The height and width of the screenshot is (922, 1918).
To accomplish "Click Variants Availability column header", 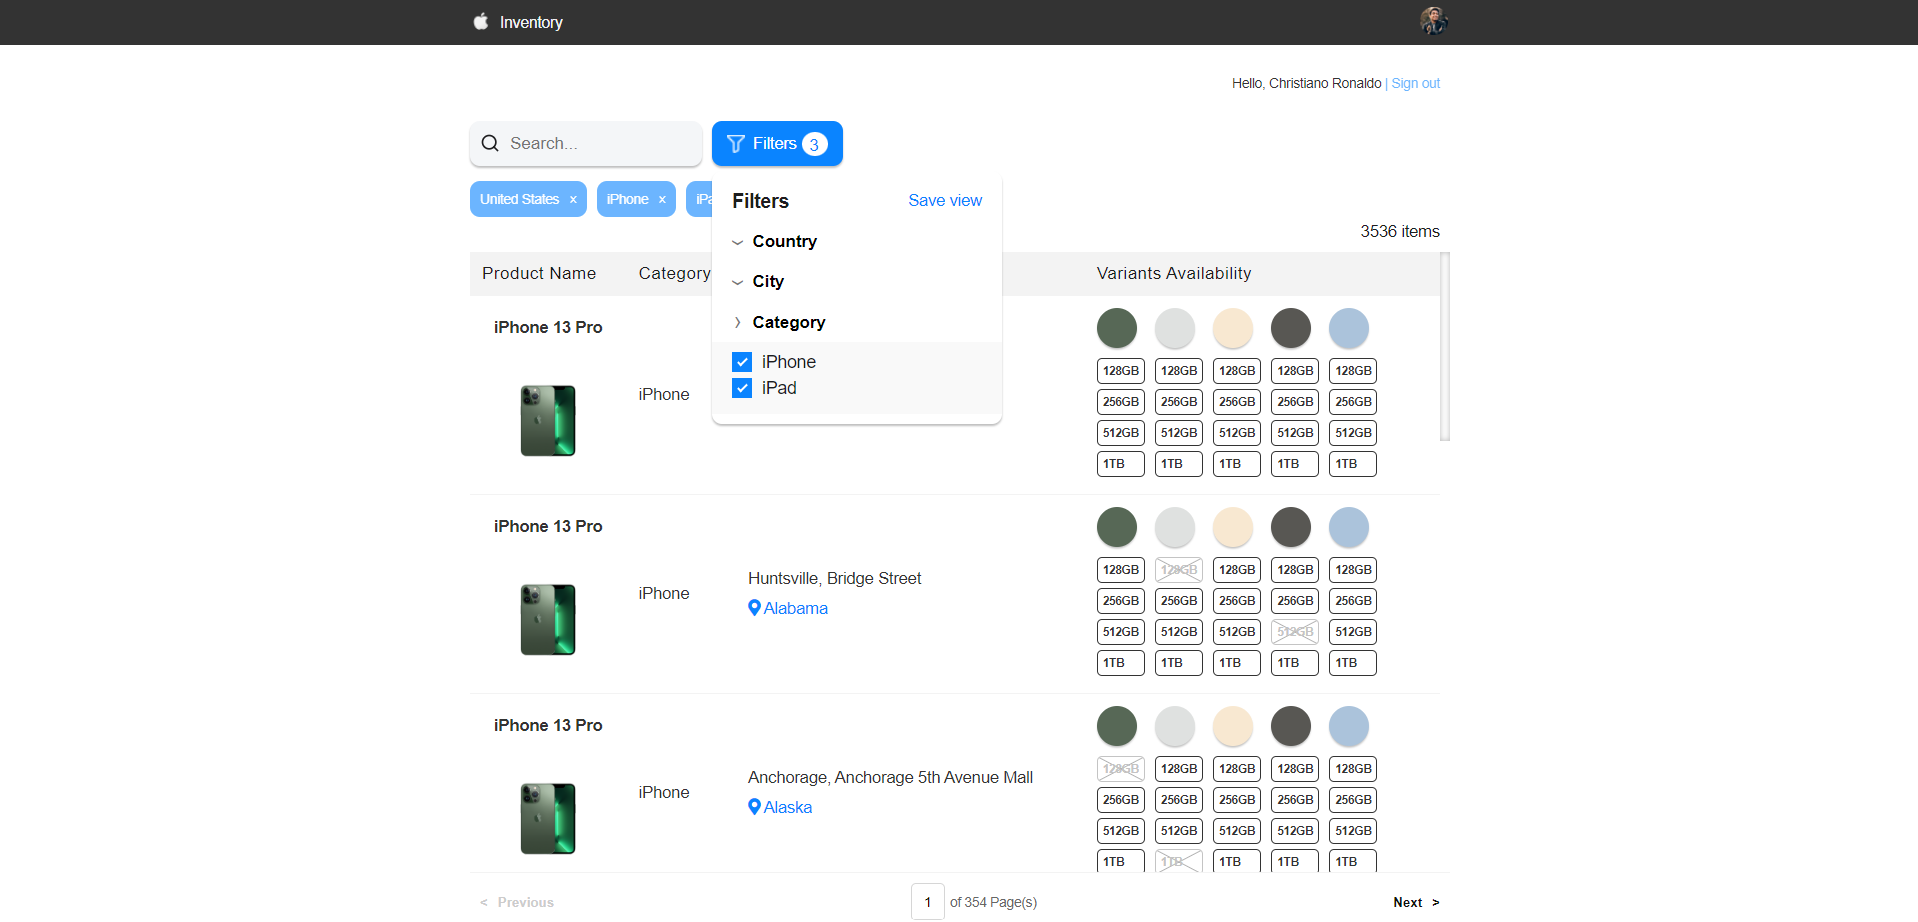I will click(1174, 273).
